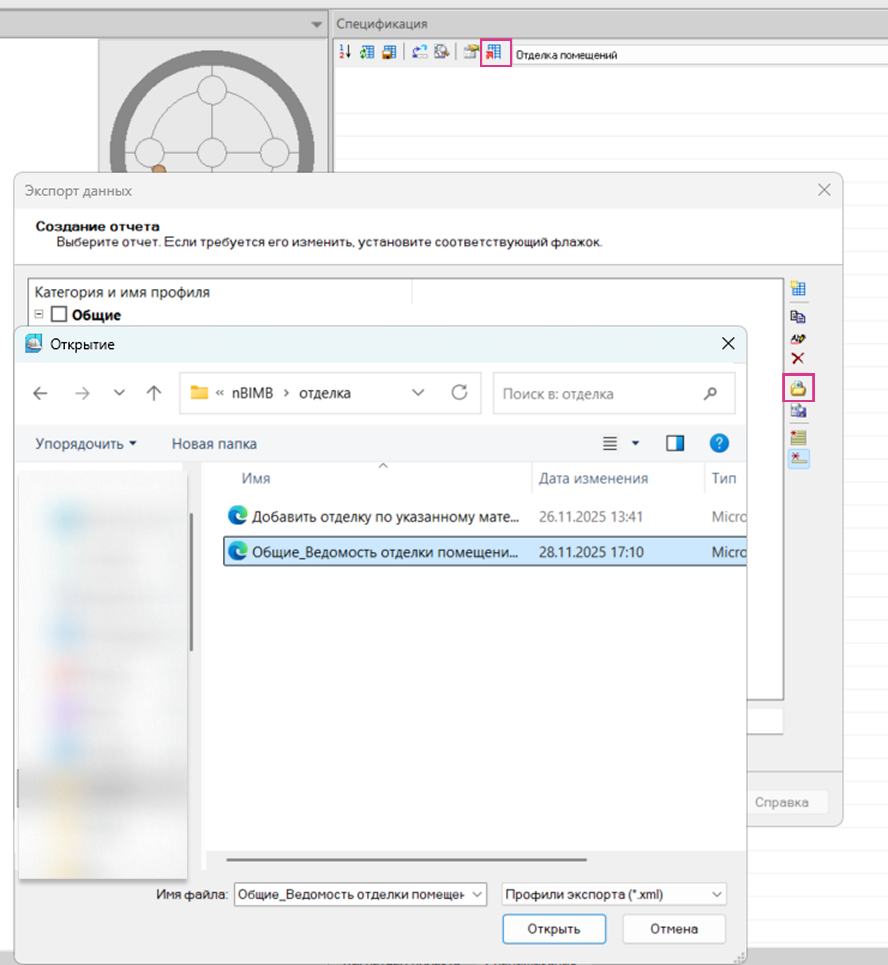This screenshot has height=965, width=888.
Task: Click the new report table icon
Action: pyautogui.click(x=798, y=289)
